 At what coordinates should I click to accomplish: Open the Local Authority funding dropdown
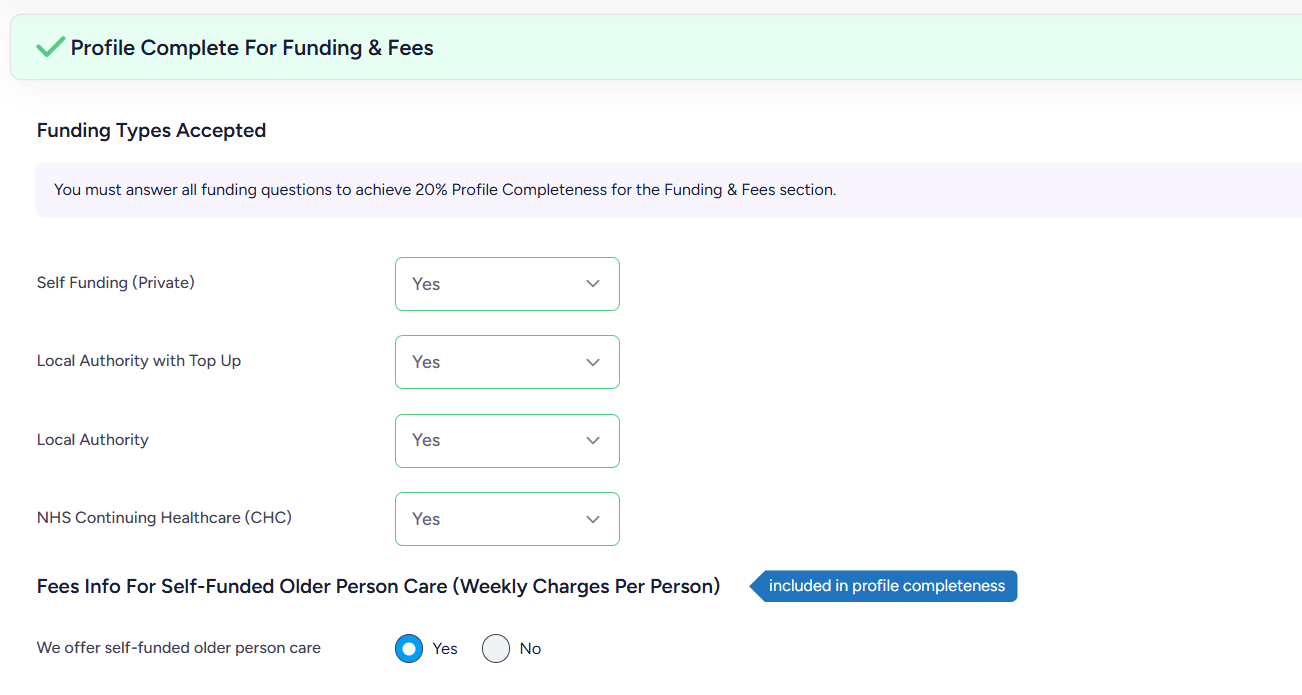(507, 440)
